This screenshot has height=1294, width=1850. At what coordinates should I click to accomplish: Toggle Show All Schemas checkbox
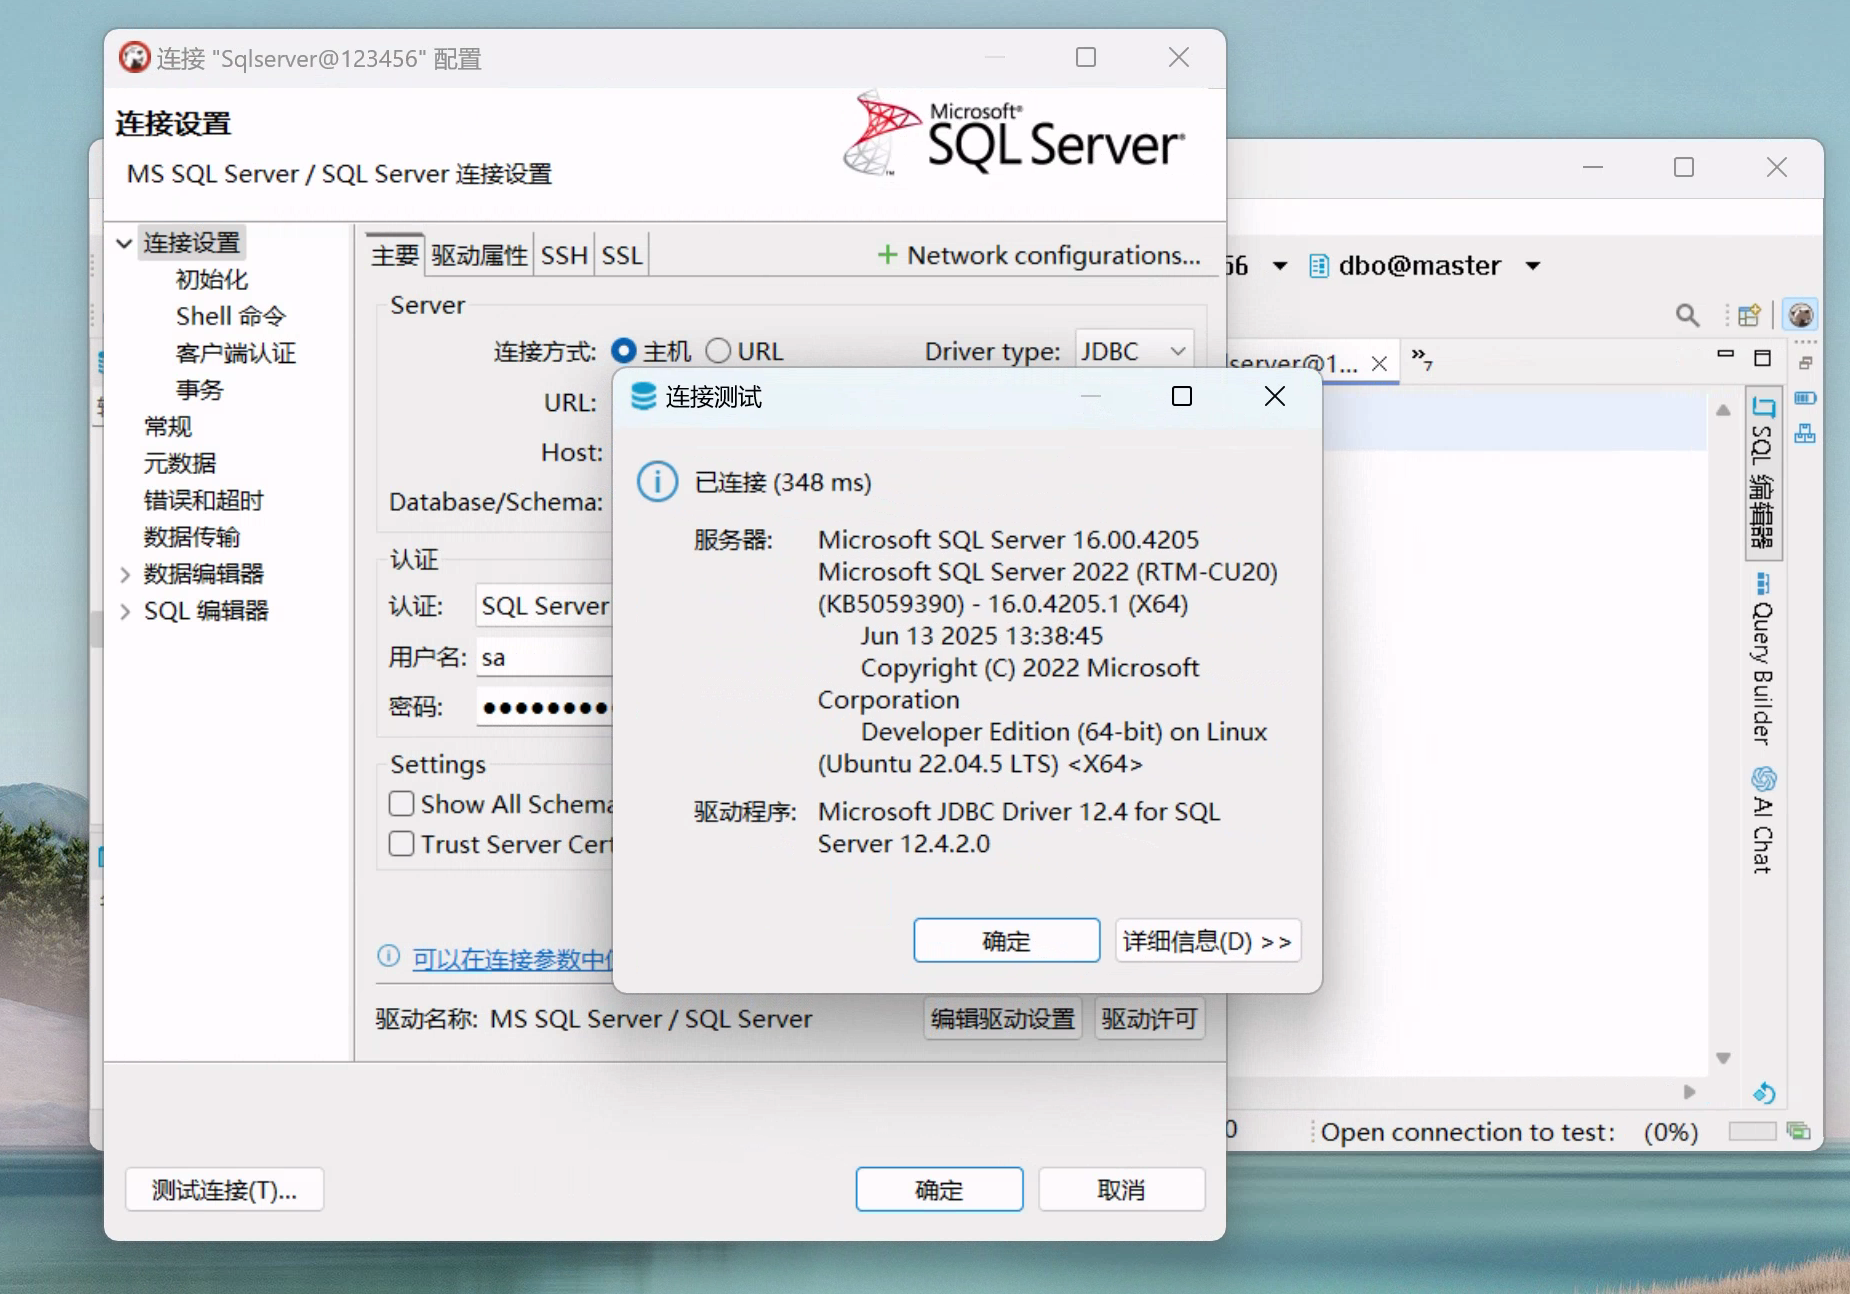(x=402, y=803)
